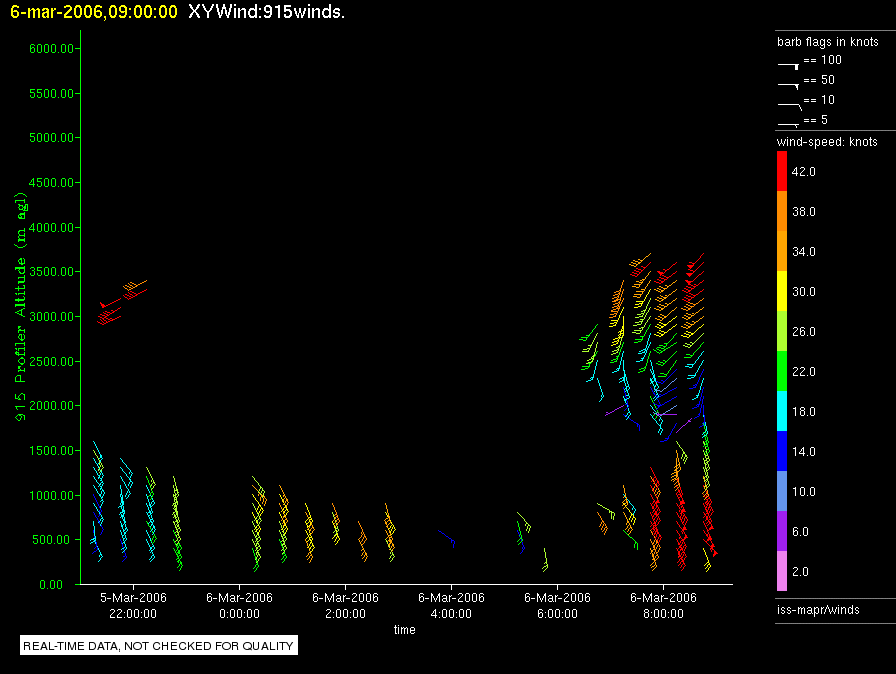The height and width of the screenshot is (674, 896).
Task: Select the pink 2.0 knots color band
Action: pyautogui.click(x=782, y=572)
